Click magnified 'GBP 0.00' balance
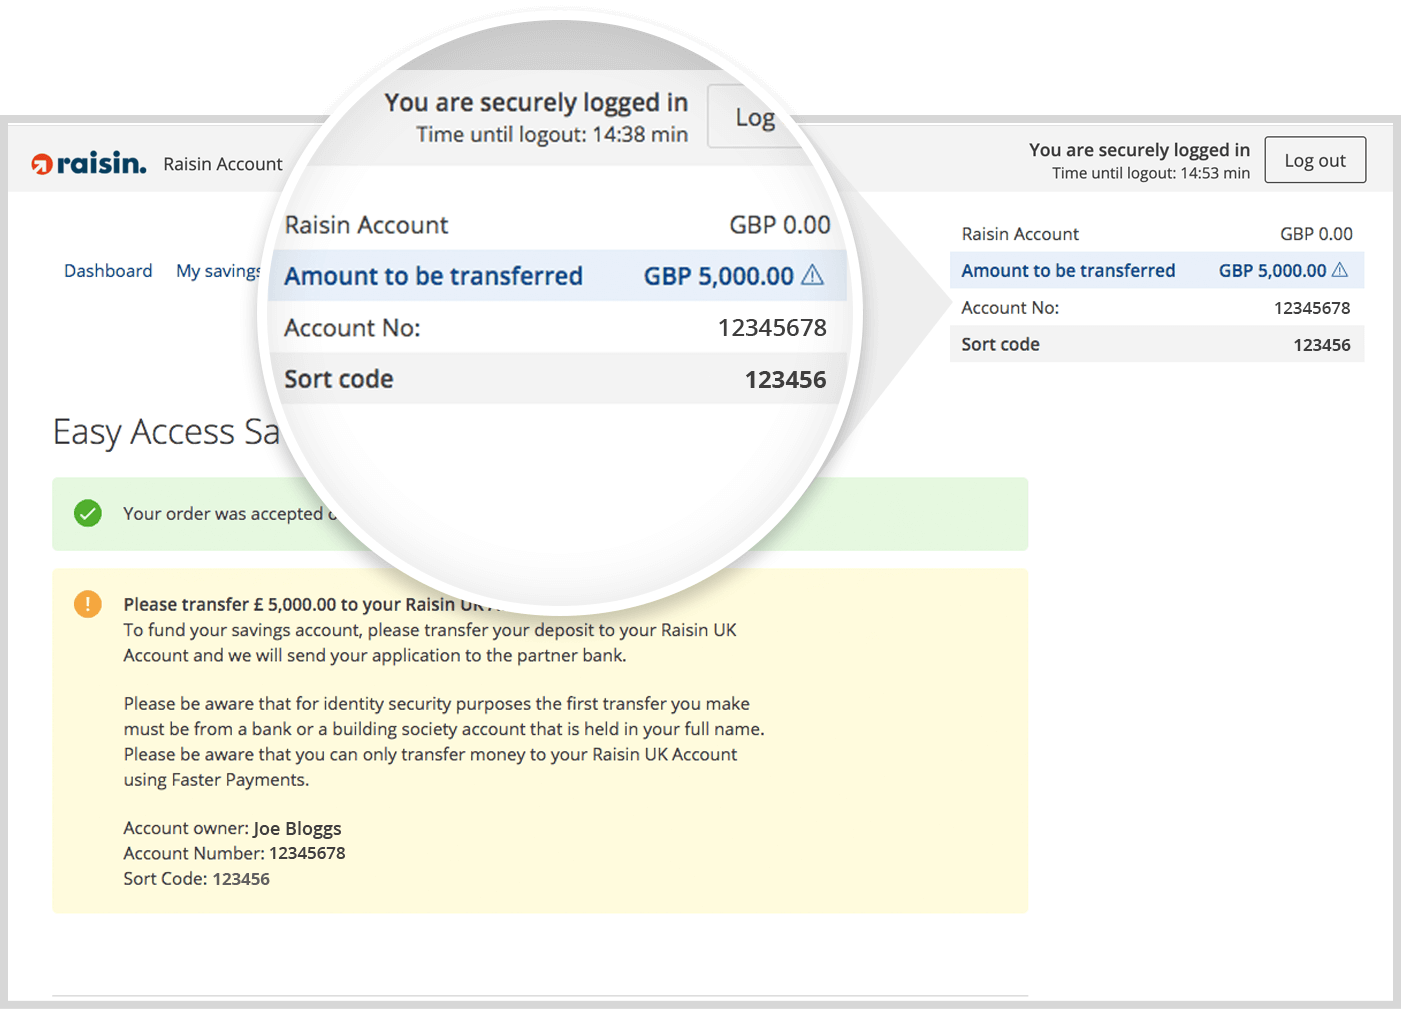Image resolution: width=1401 pixels, height=1009 pixels. point(780,225)
